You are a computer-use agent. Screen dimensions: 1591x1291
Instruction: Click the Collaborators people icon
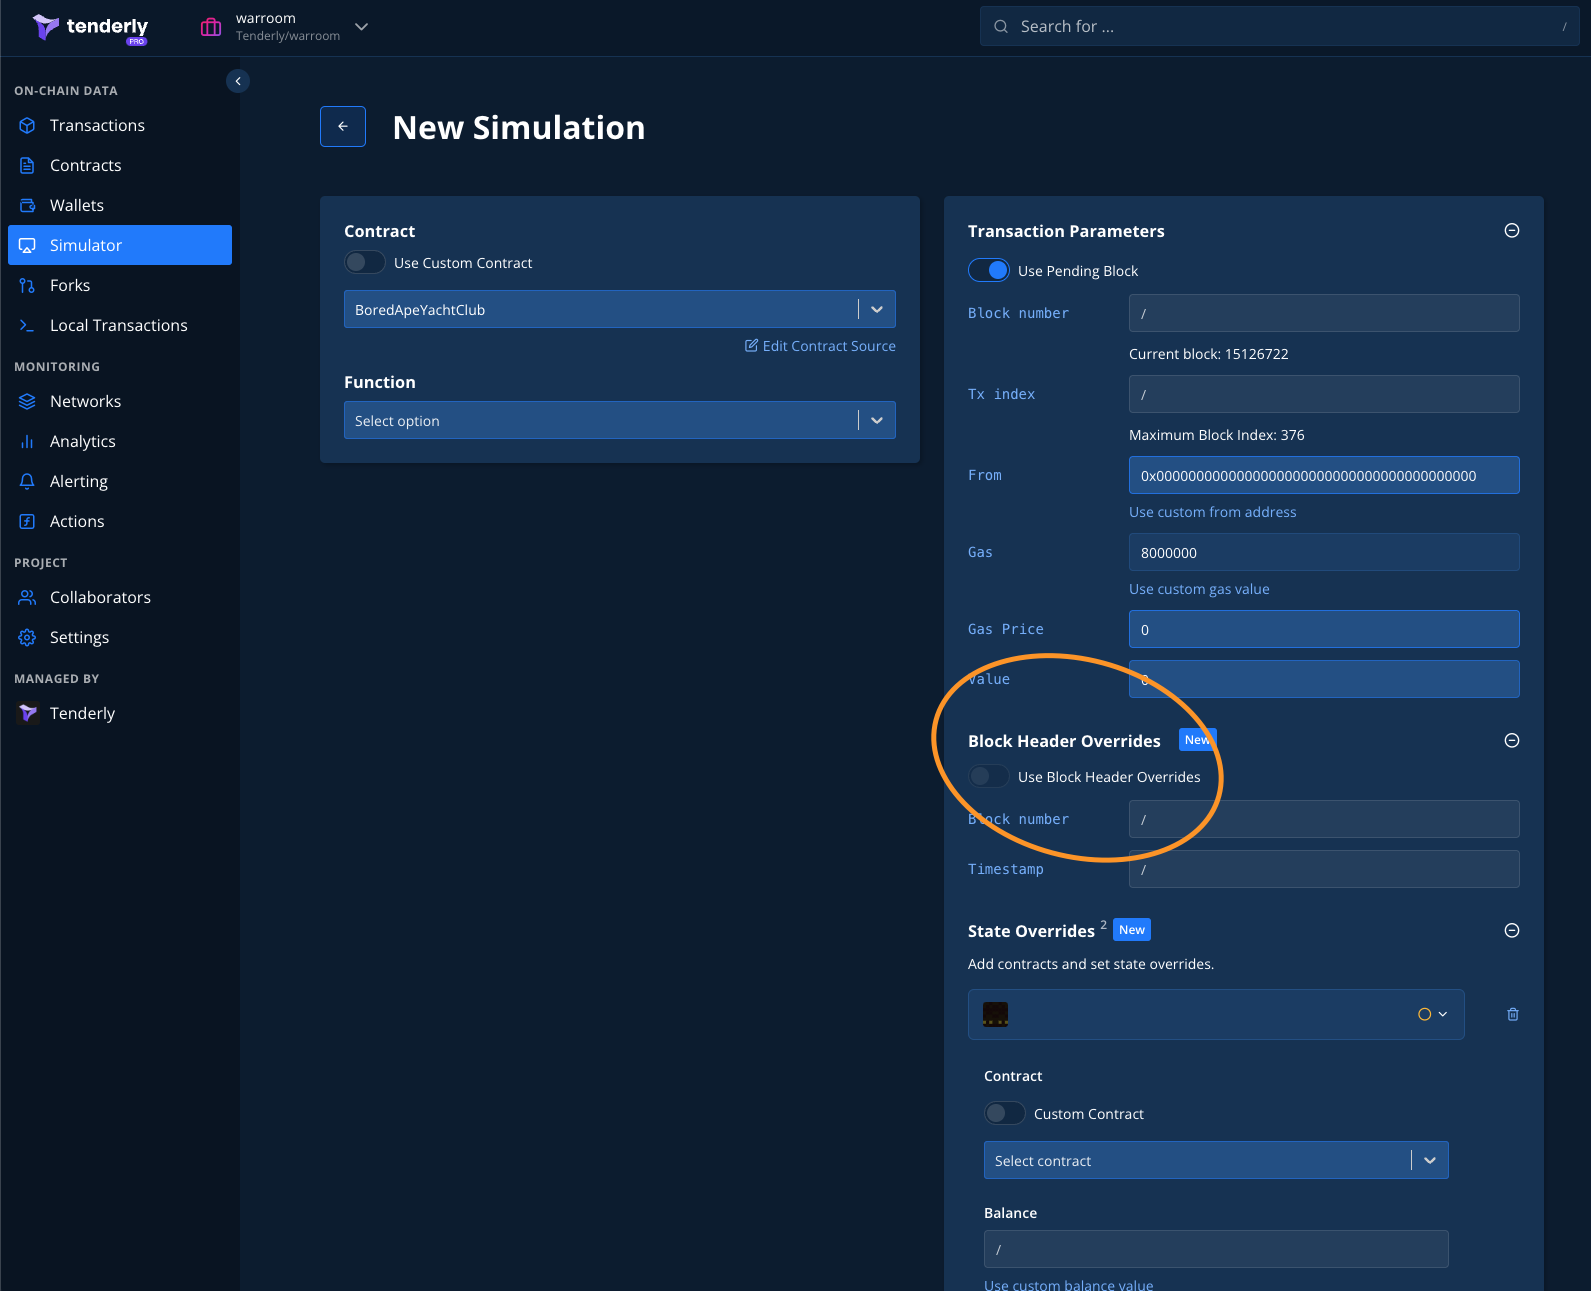click(27, 597)
